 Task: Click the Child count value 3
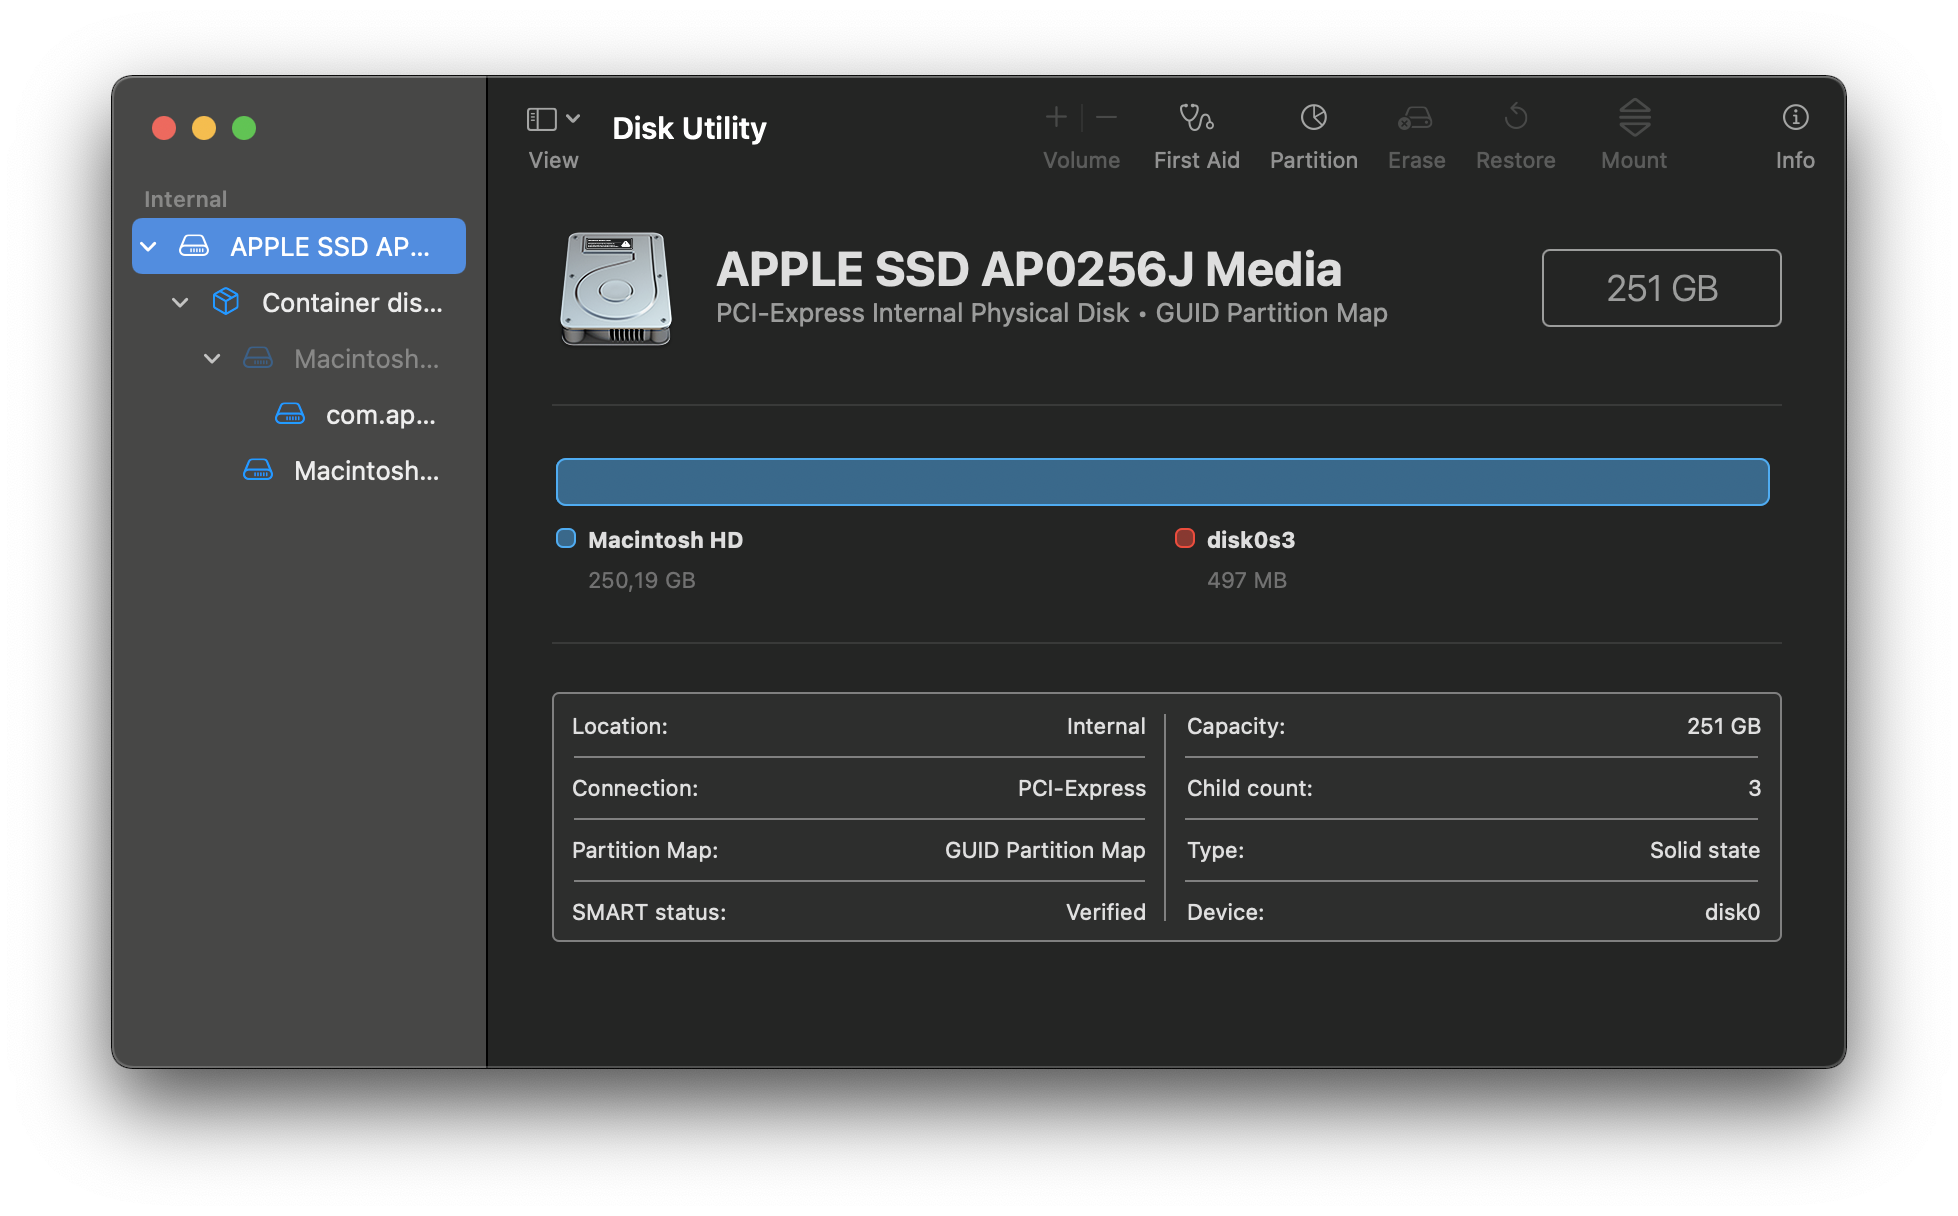pyautogui.click(x=1754, y=788)
